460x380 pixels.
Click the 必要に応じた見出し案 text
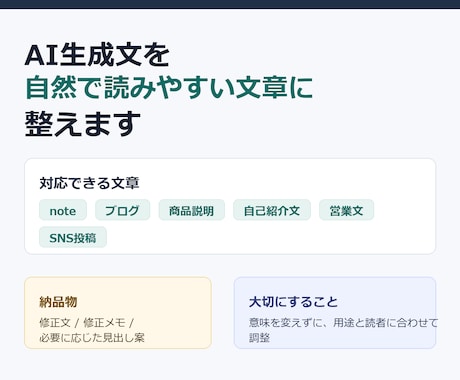click(92, 338)
